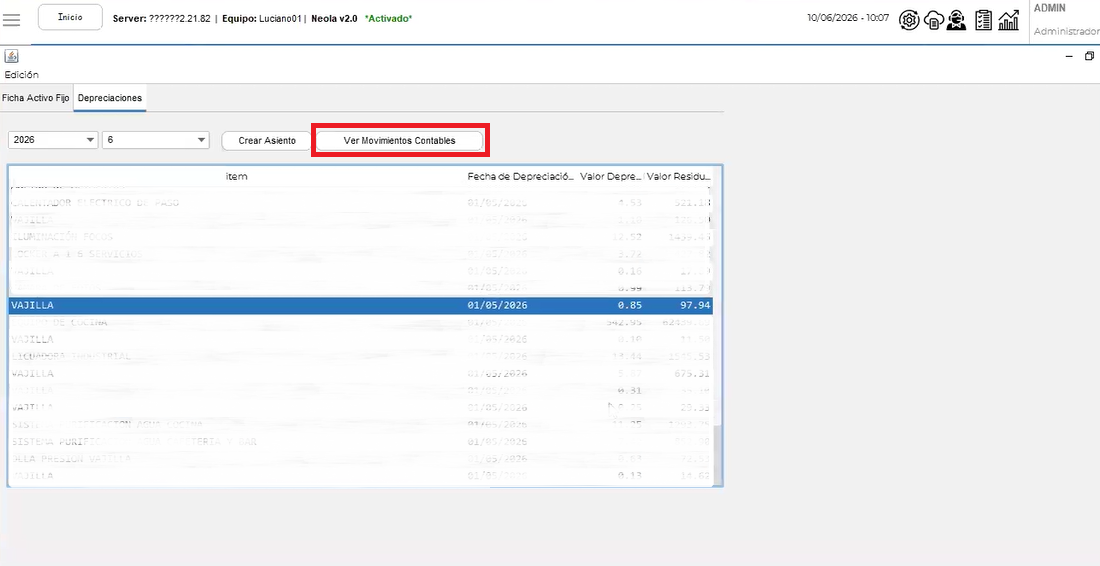Expand the month 6 dropdown
This screenshot has width=1100, height=566.
pyautogui.click(x=156, y=140)
